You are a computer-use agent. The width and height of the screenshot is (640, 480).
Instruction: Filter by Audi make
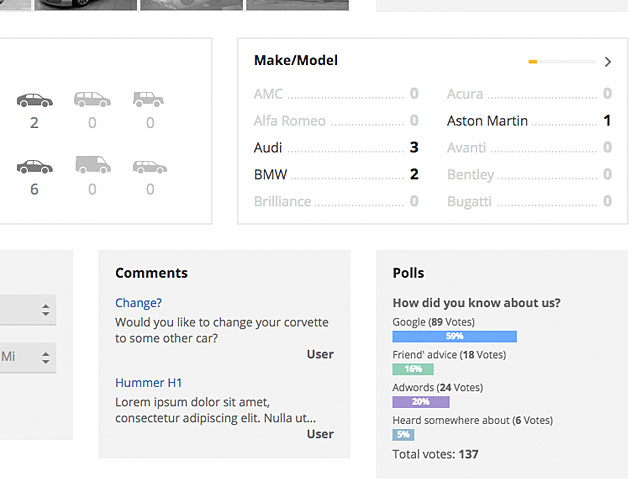click(336, 147)
